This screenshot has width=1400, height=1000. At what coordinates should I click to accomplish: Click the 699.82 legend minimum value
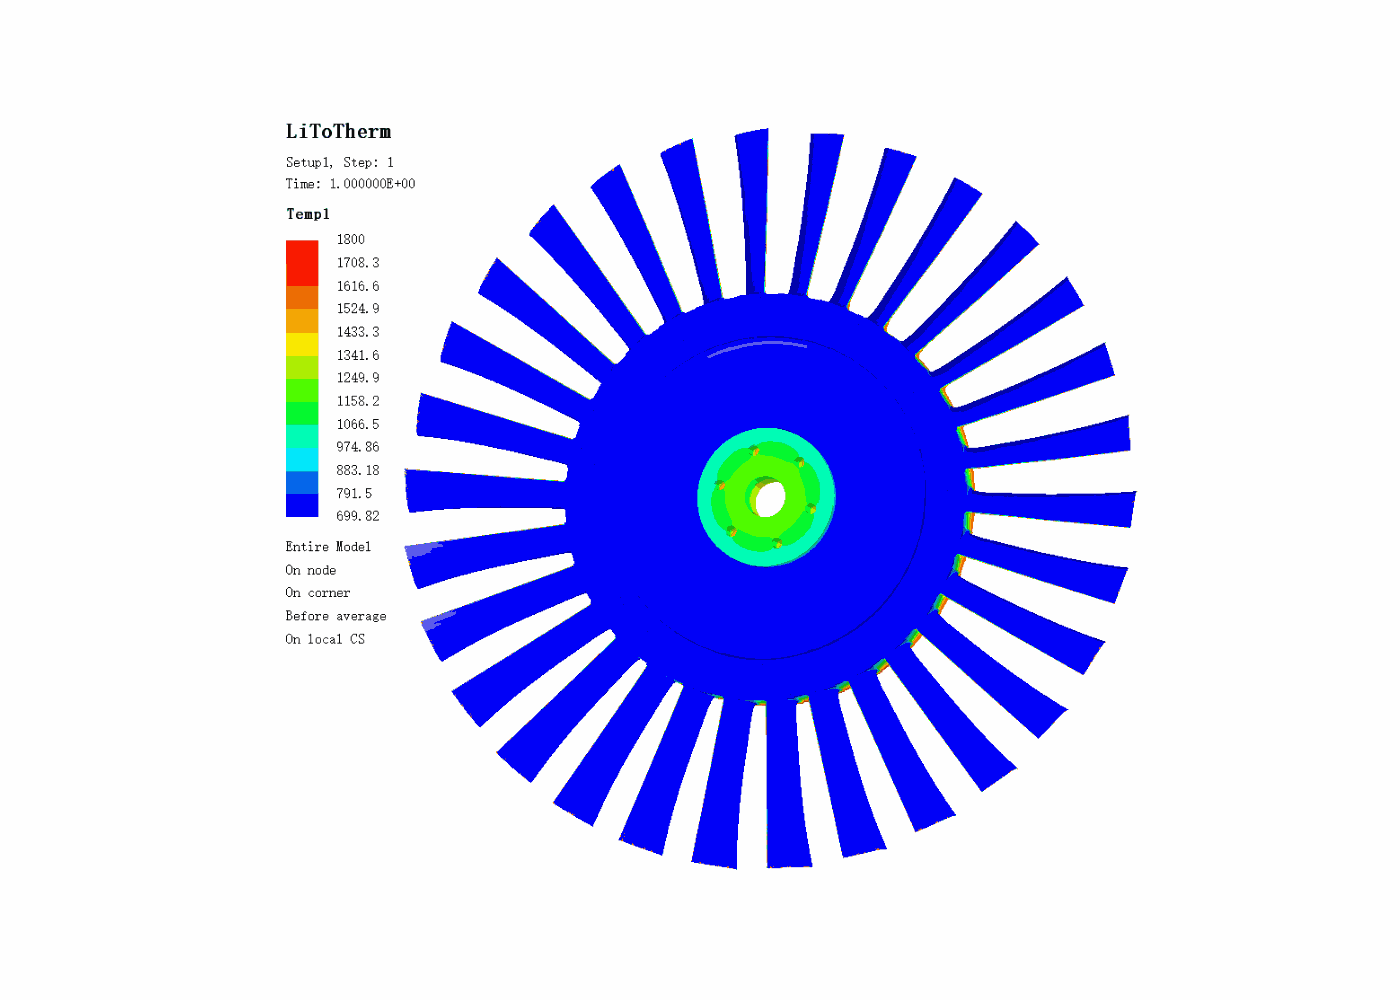pyautogui.click(x=358, y=516)
